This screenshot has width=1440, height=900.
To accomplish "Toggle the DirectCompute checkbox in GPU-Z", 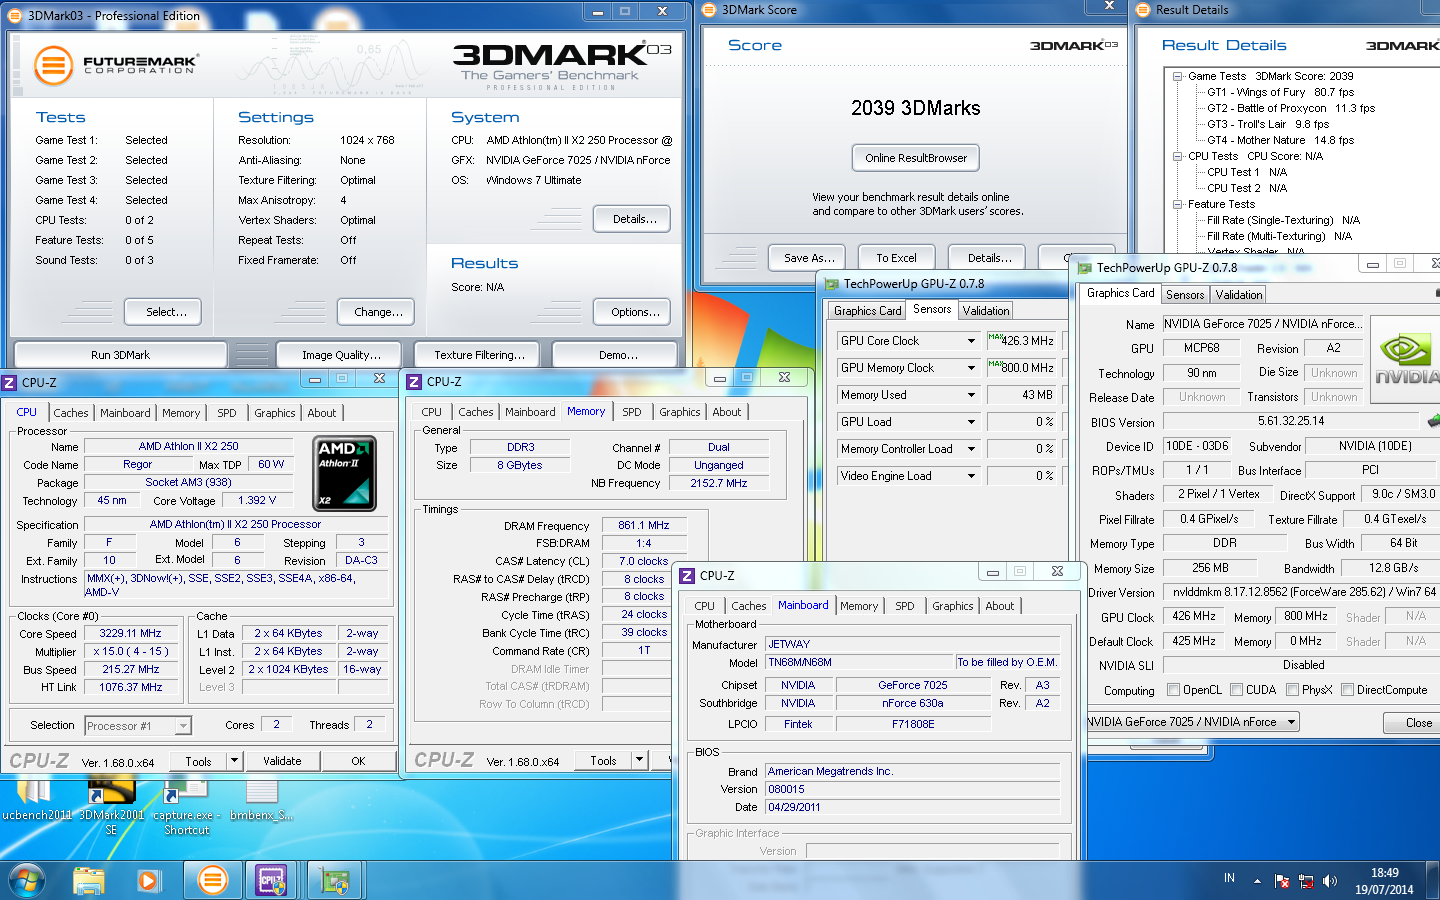I will pos(1348,690).
